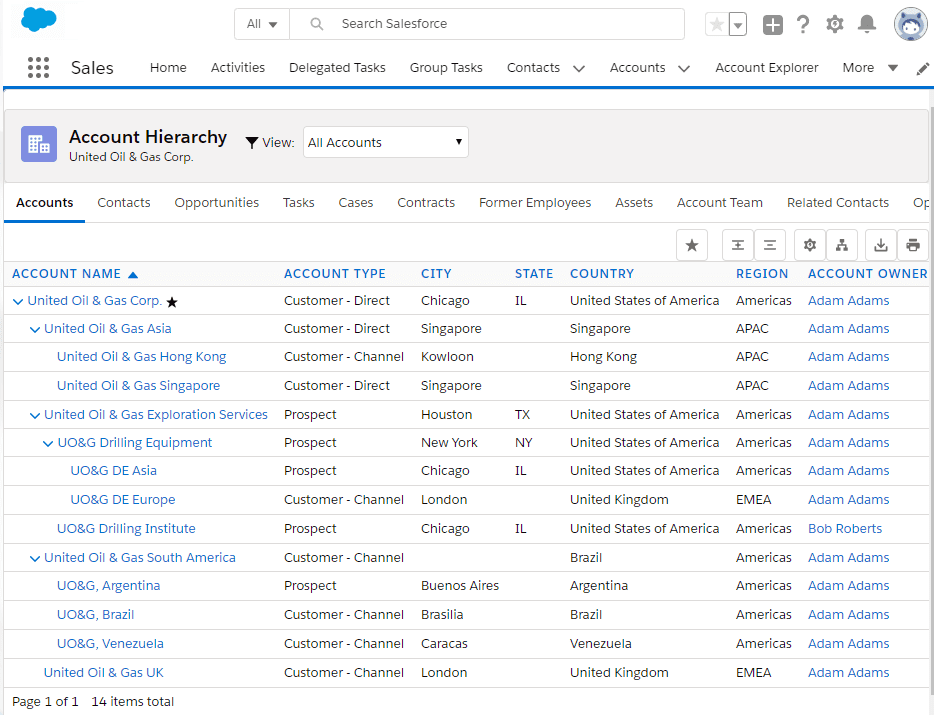Click the print icon

click(913, 245)
